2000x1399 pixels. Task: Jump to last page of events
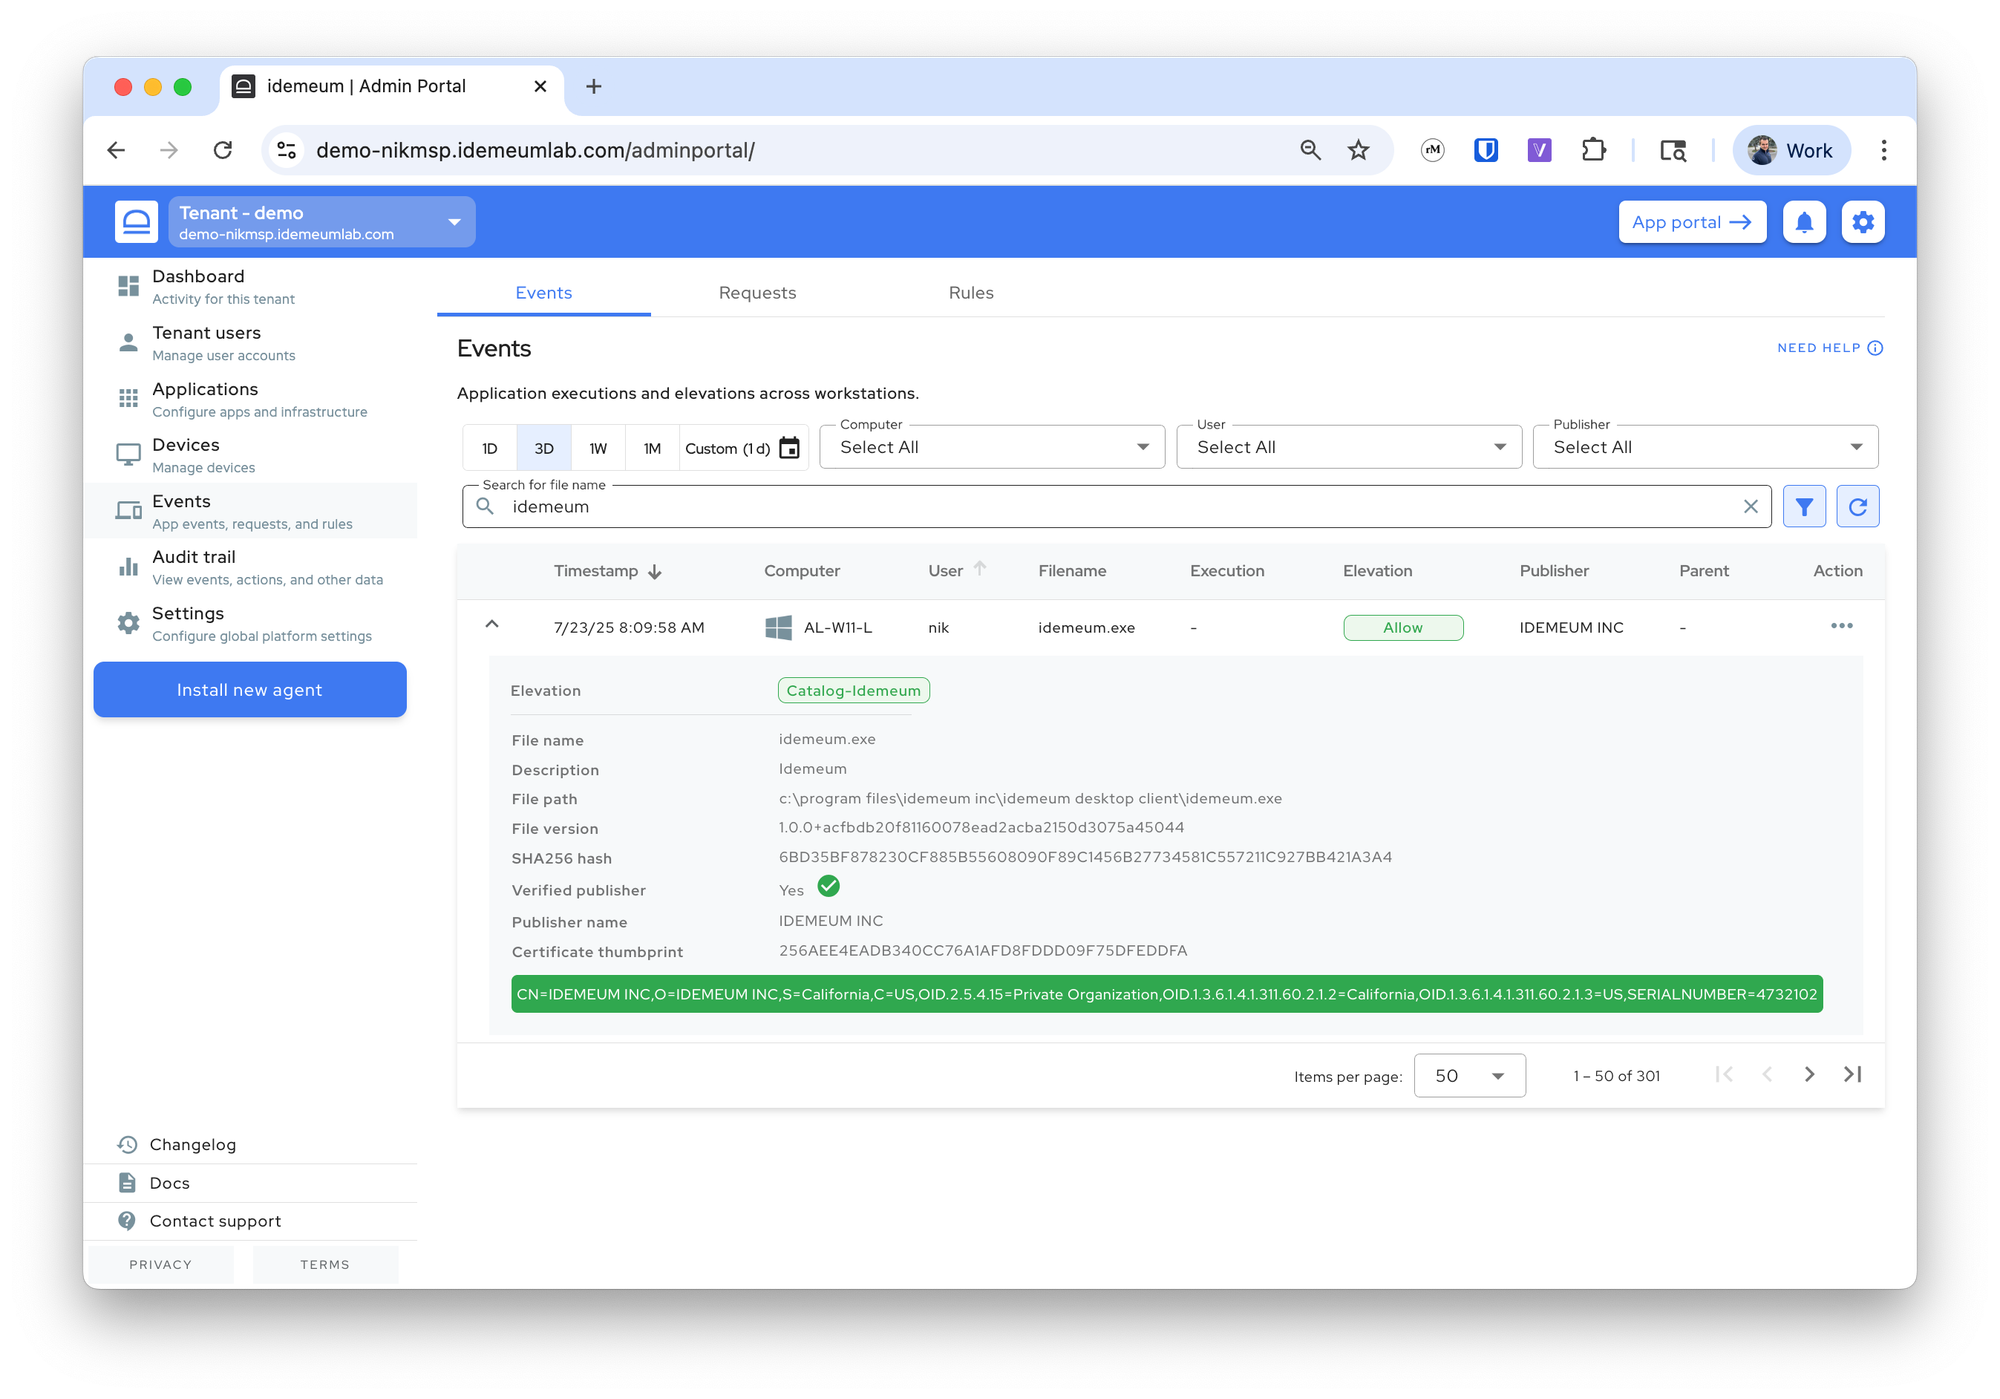click(x=1852, y=1074)
